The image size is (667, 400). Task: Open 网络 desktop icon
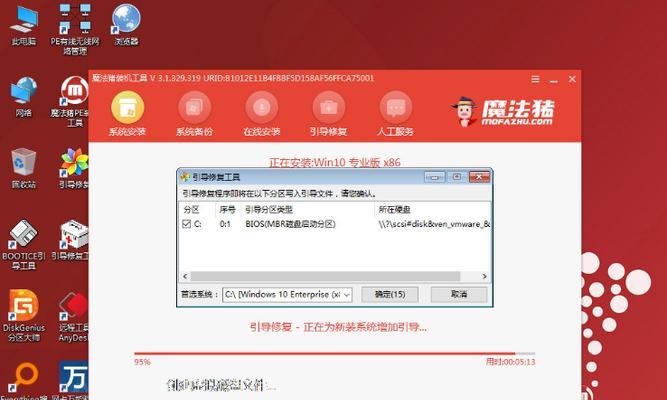click(x=23, y=97)
